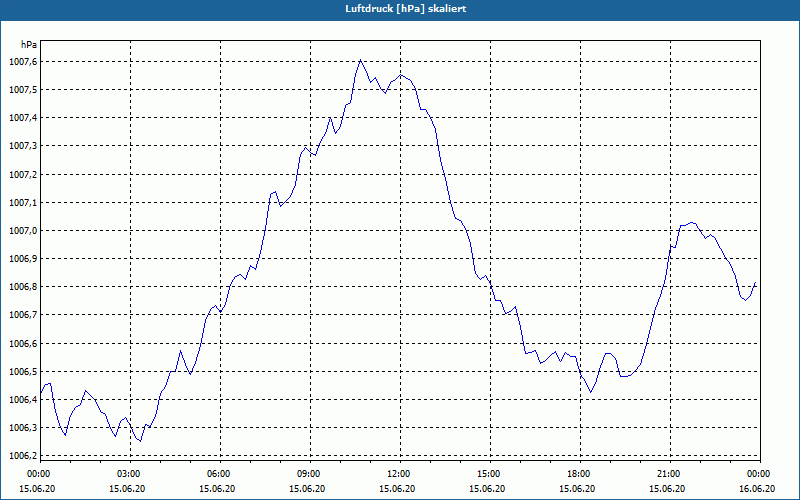The width and height of the screenshot is (800, 500).
Task: Pick the 18:00 time label
Action: [580, 474]
